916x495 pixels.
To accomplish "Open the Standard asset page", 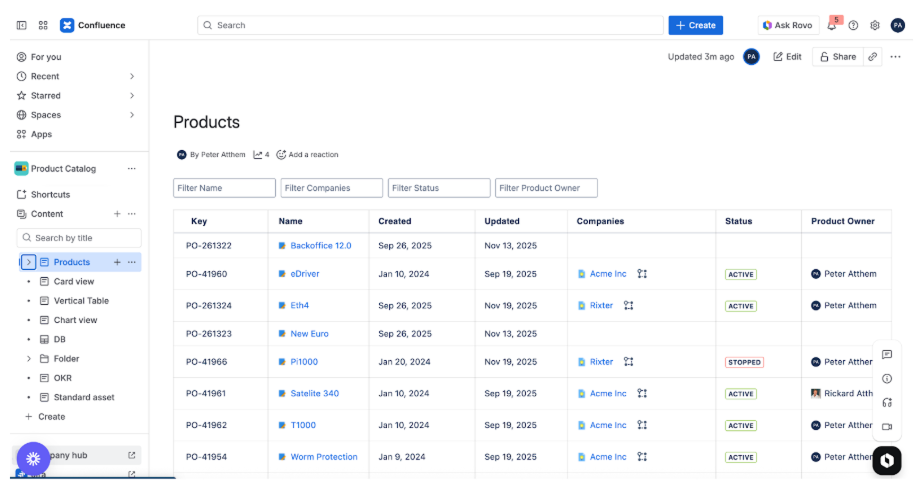I will click(84, 397).
